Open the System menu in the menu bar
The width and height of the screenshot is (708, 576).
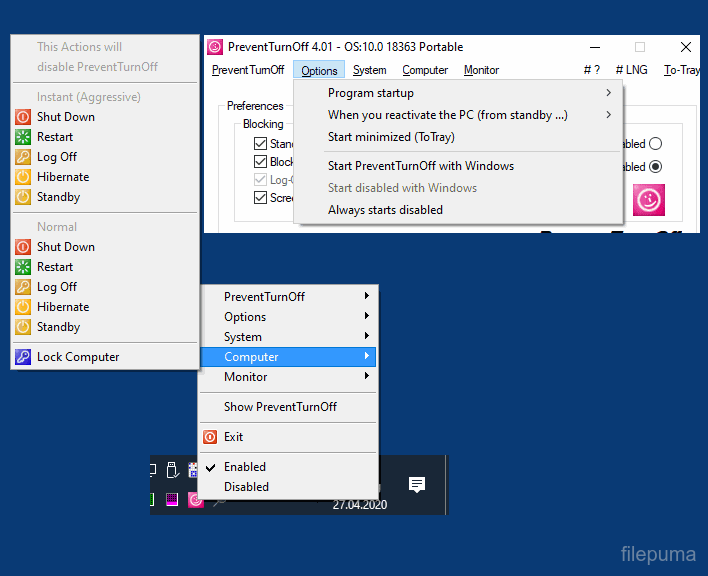pyautogui.click(x=369, y=70)
